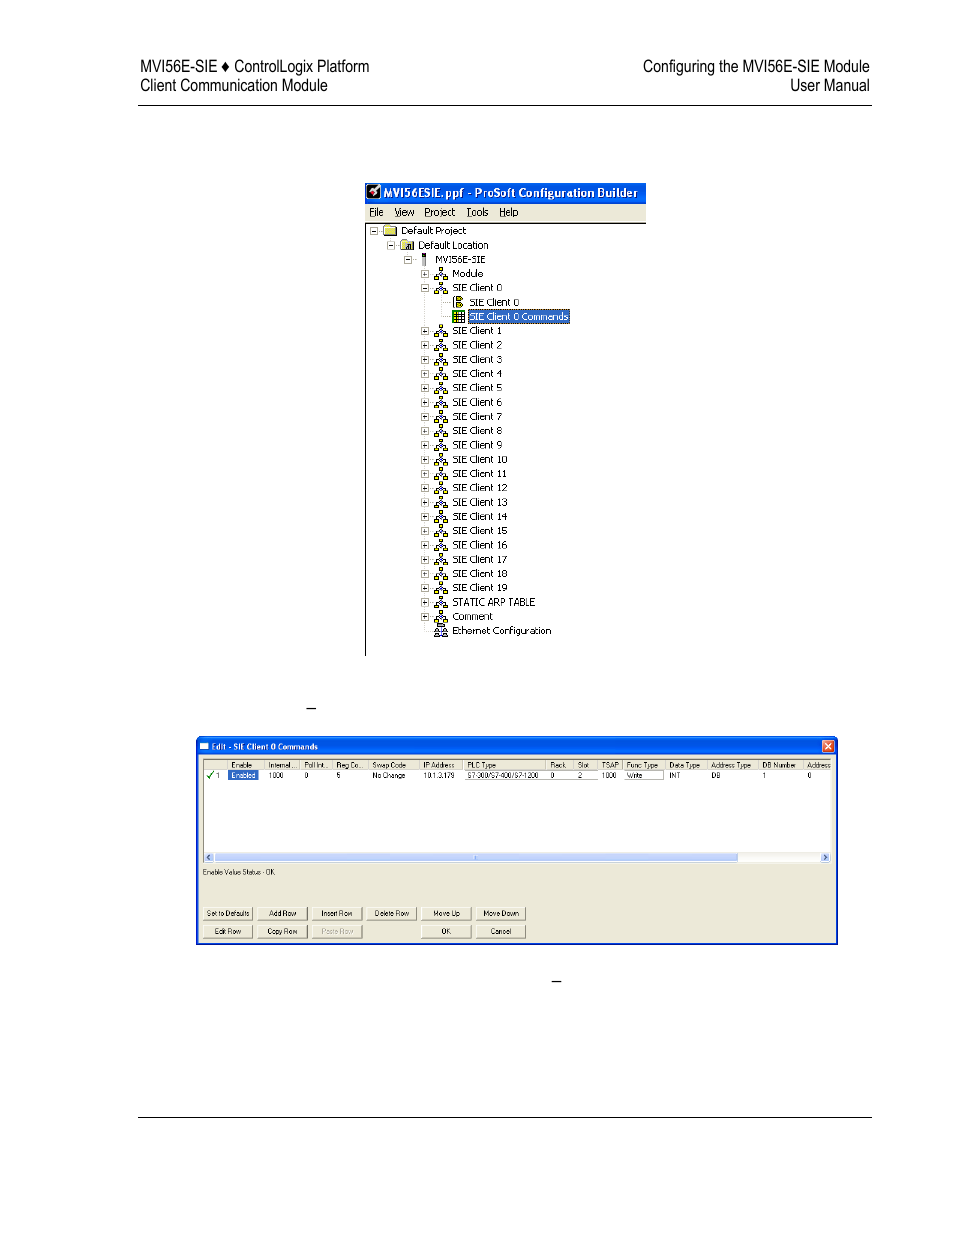The image size is (954, 1235).
Task: Expand the SIE Client 1 node
Action: click(425, 331)
